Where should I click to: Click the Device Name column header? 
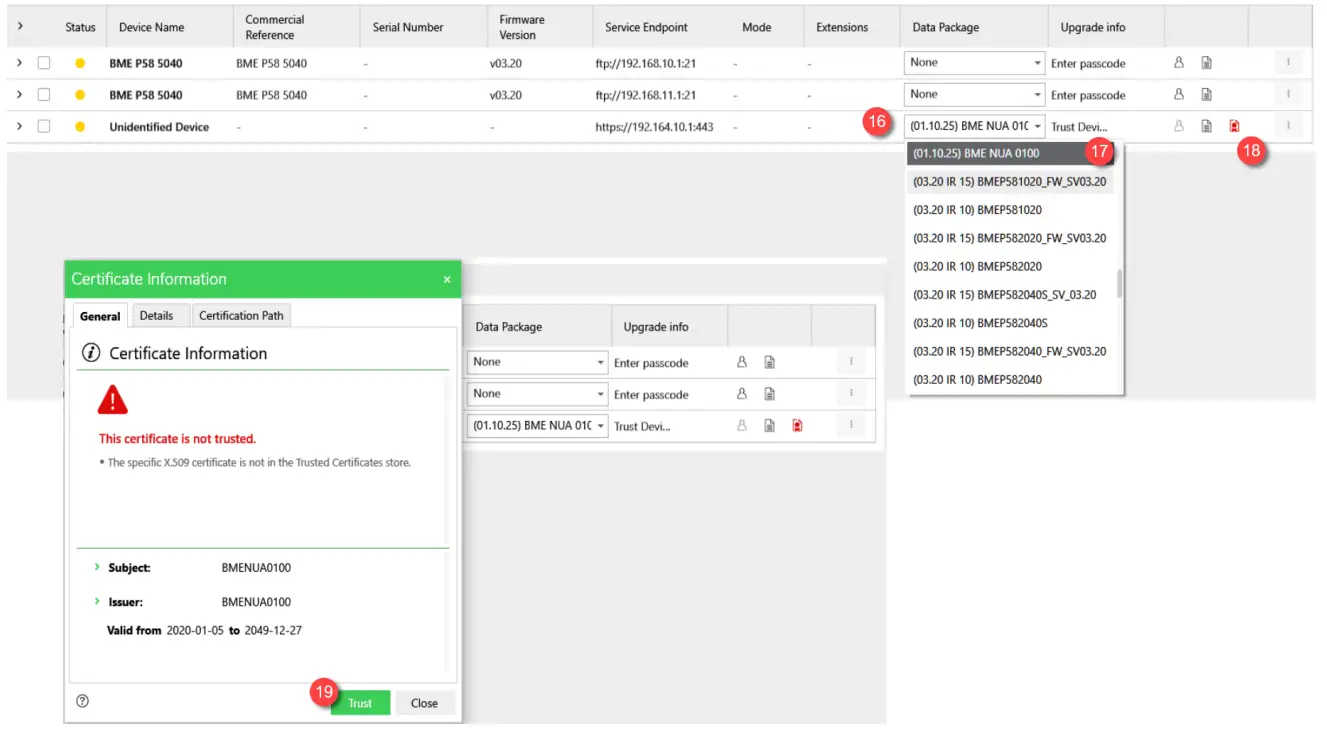(152, 27)
